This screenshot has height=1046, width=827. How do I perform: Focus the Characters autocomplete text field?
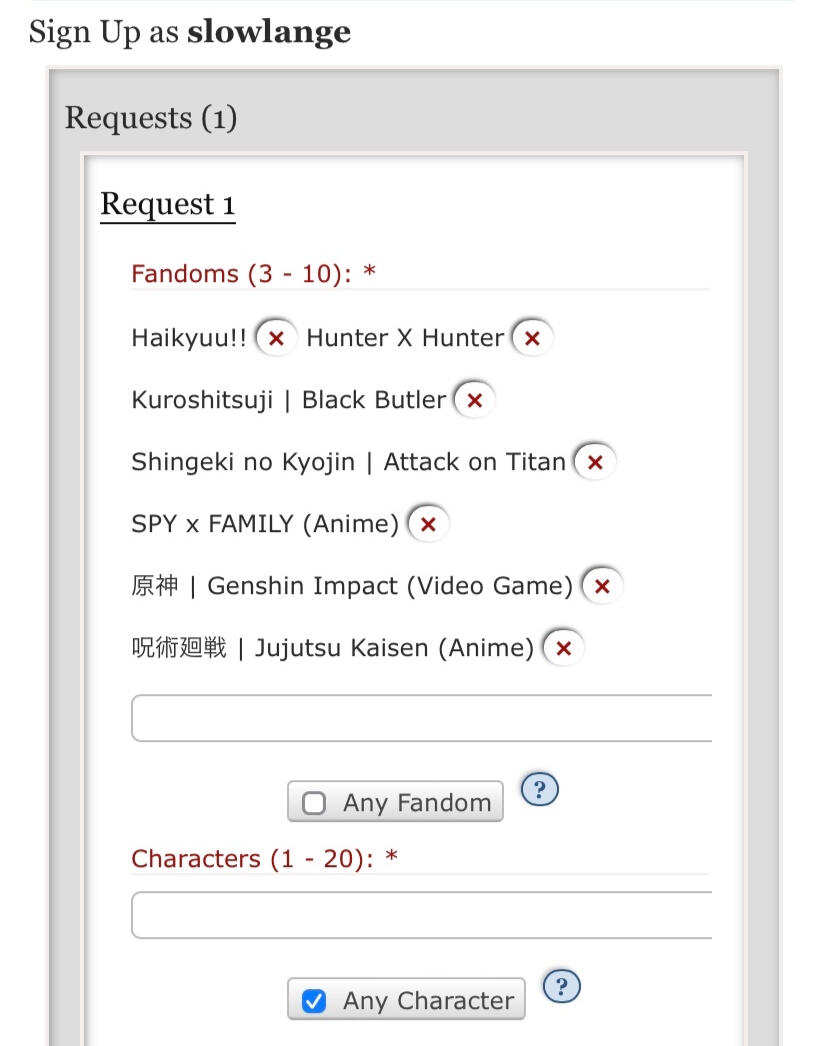[420, 915]
